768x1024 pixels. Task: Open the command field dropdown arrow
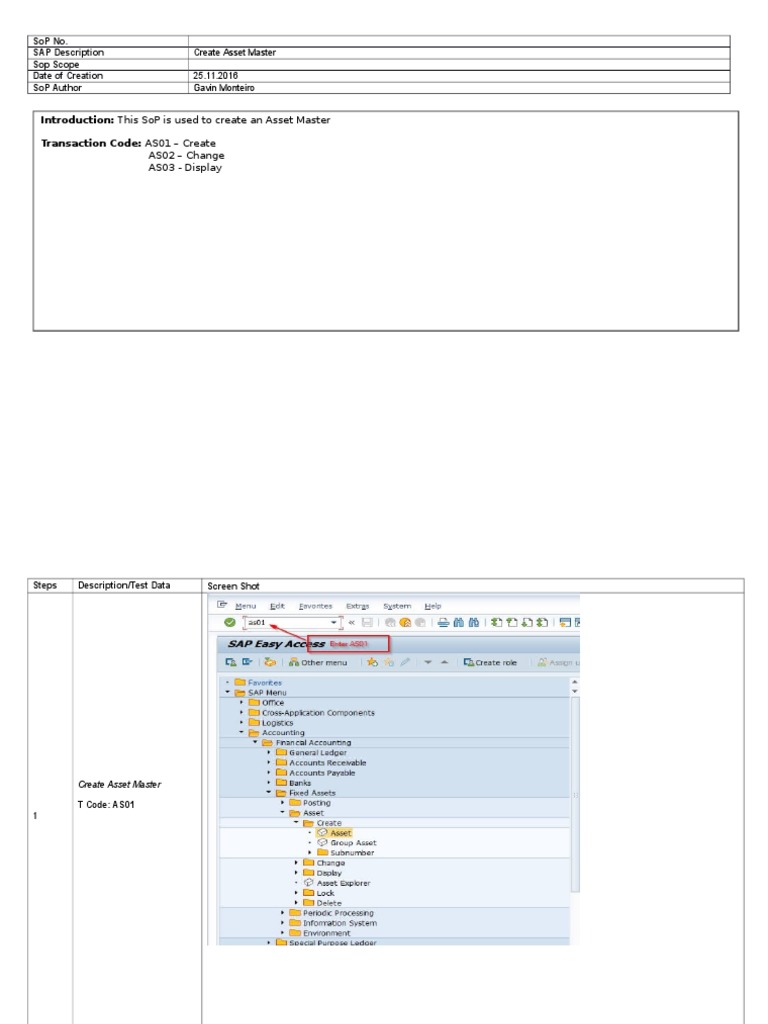pos(334,622)
